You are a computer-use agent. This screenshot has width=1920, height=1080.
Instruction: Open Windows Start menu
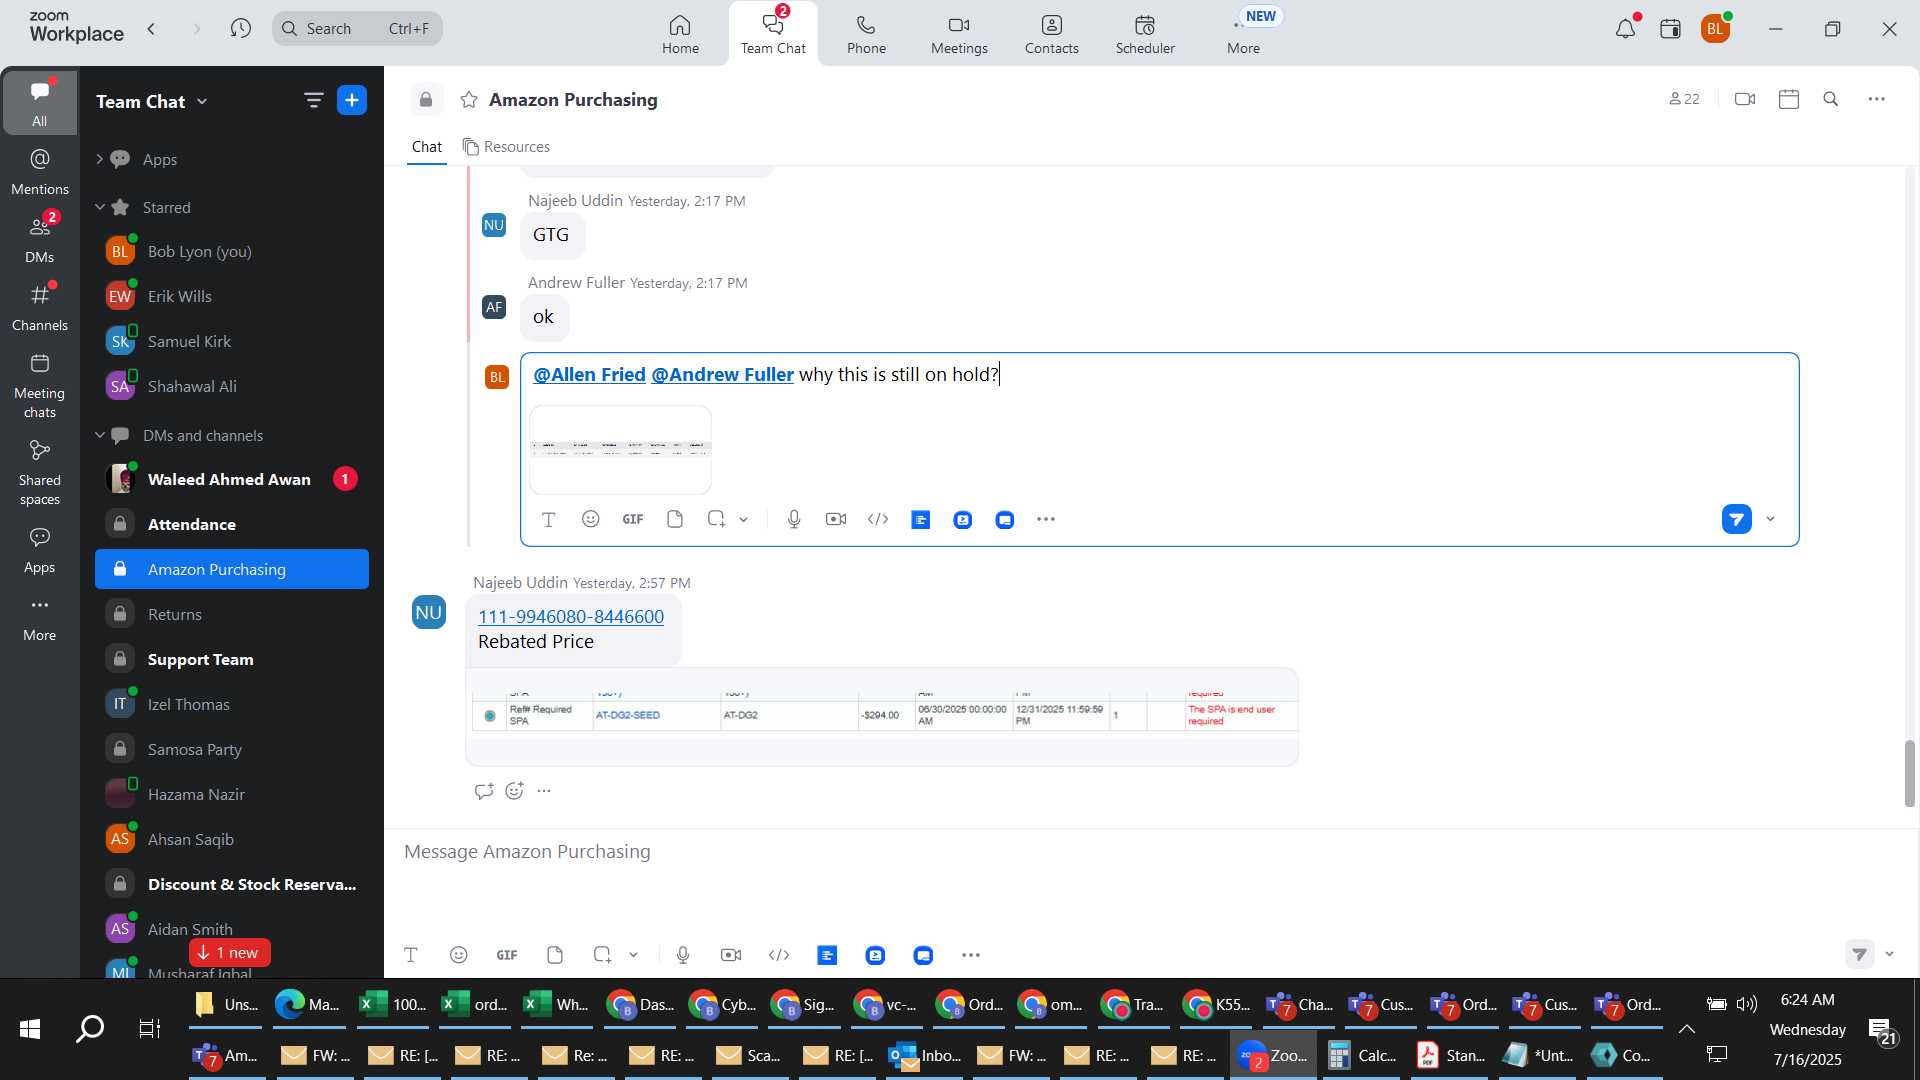tap(30, 1029)
